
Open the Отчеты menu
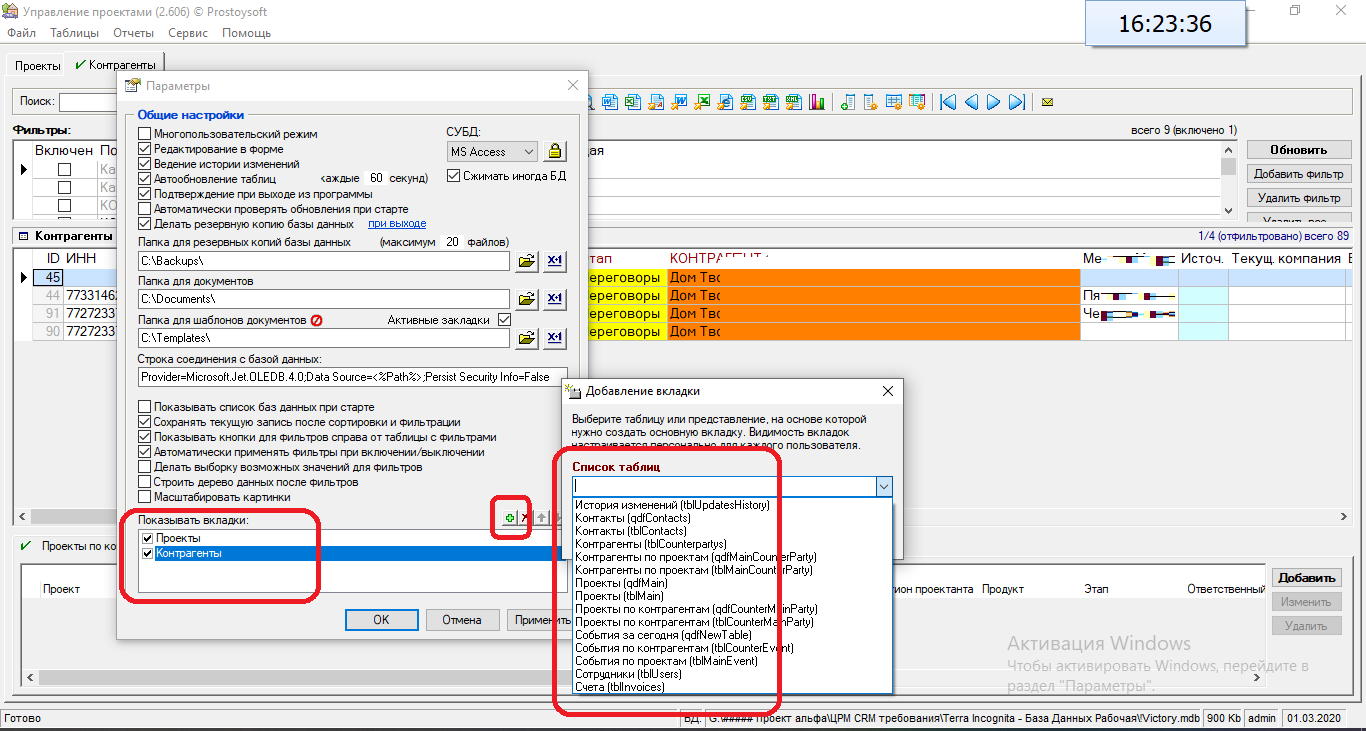point(133,33)
